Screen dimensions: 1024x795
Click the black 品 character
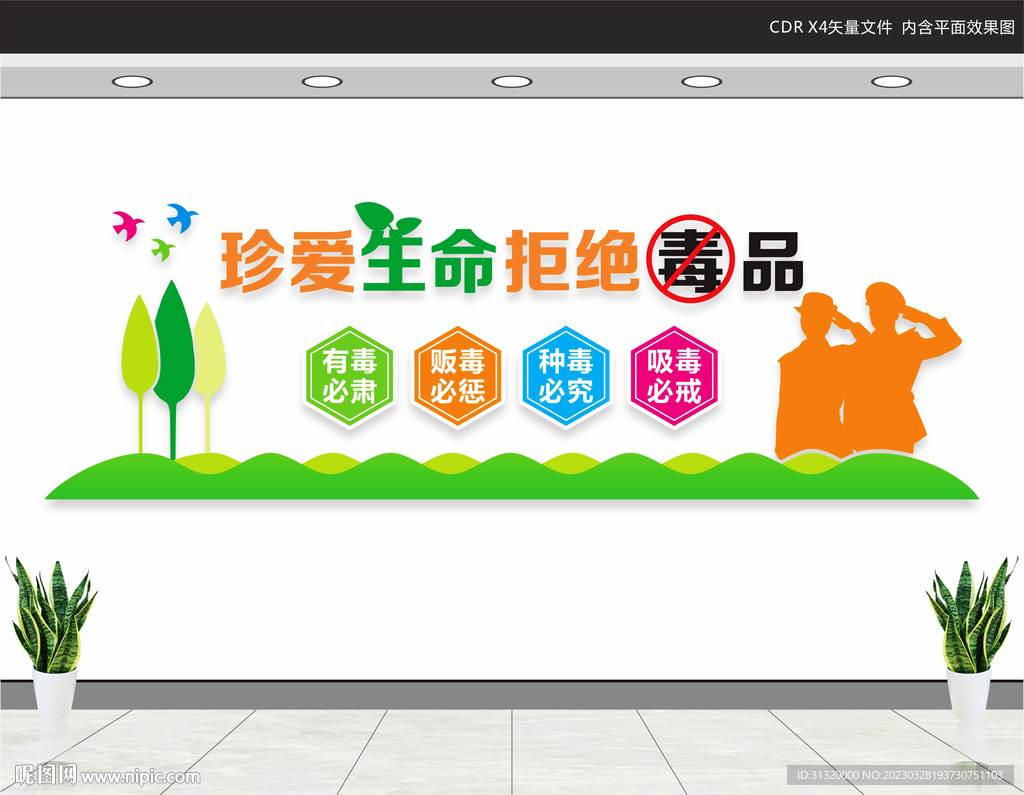(772, 261)
